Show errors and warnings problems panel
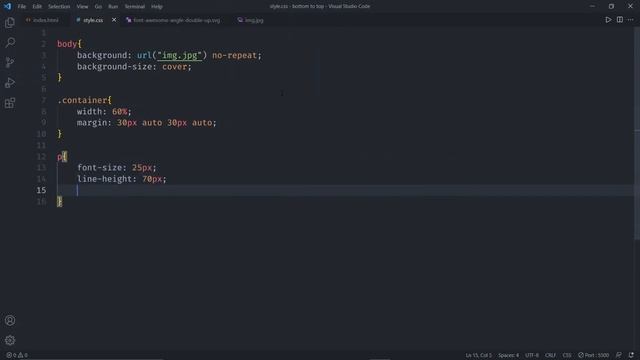The width and height of the screenshot is (640, 360). coord(17,355)
